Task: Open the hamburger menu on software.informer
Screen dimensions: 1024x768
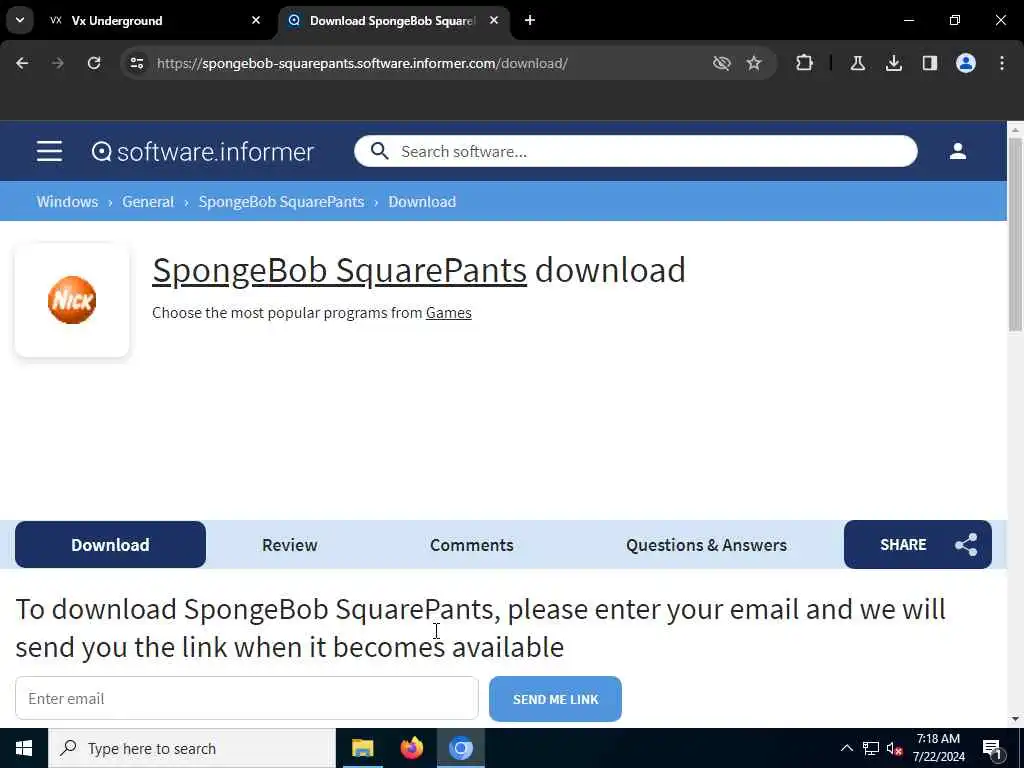Action: tap(49, 152)
